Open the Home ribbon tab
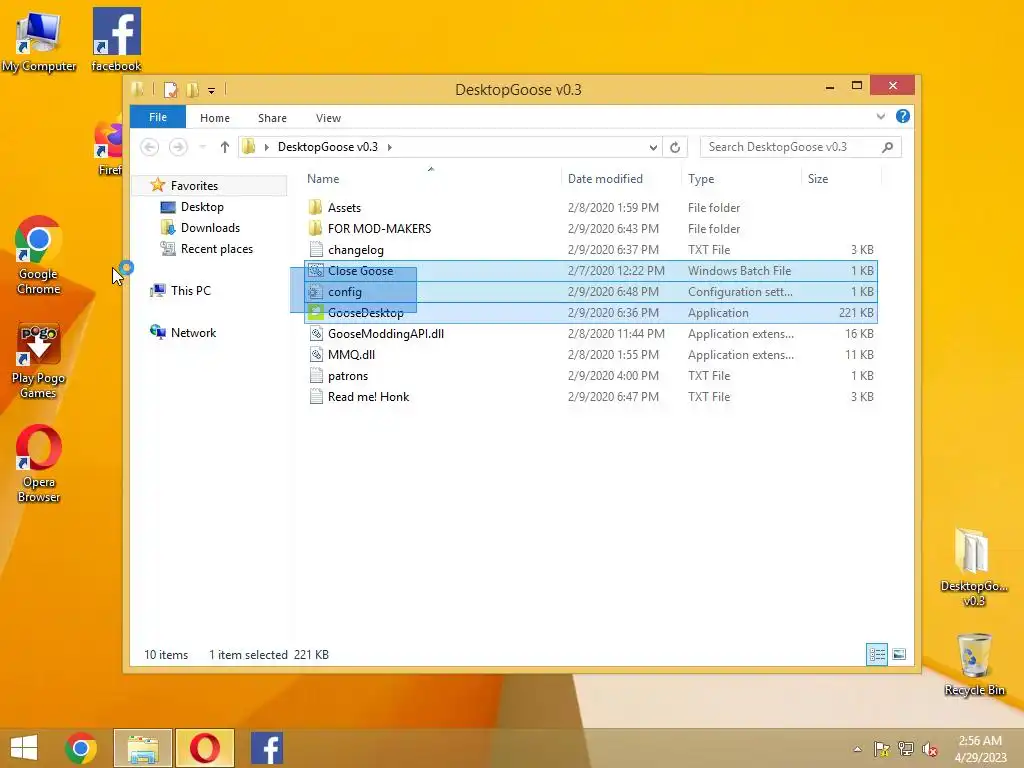This screenshot has height=768, width=1024. tap(215, 118)
